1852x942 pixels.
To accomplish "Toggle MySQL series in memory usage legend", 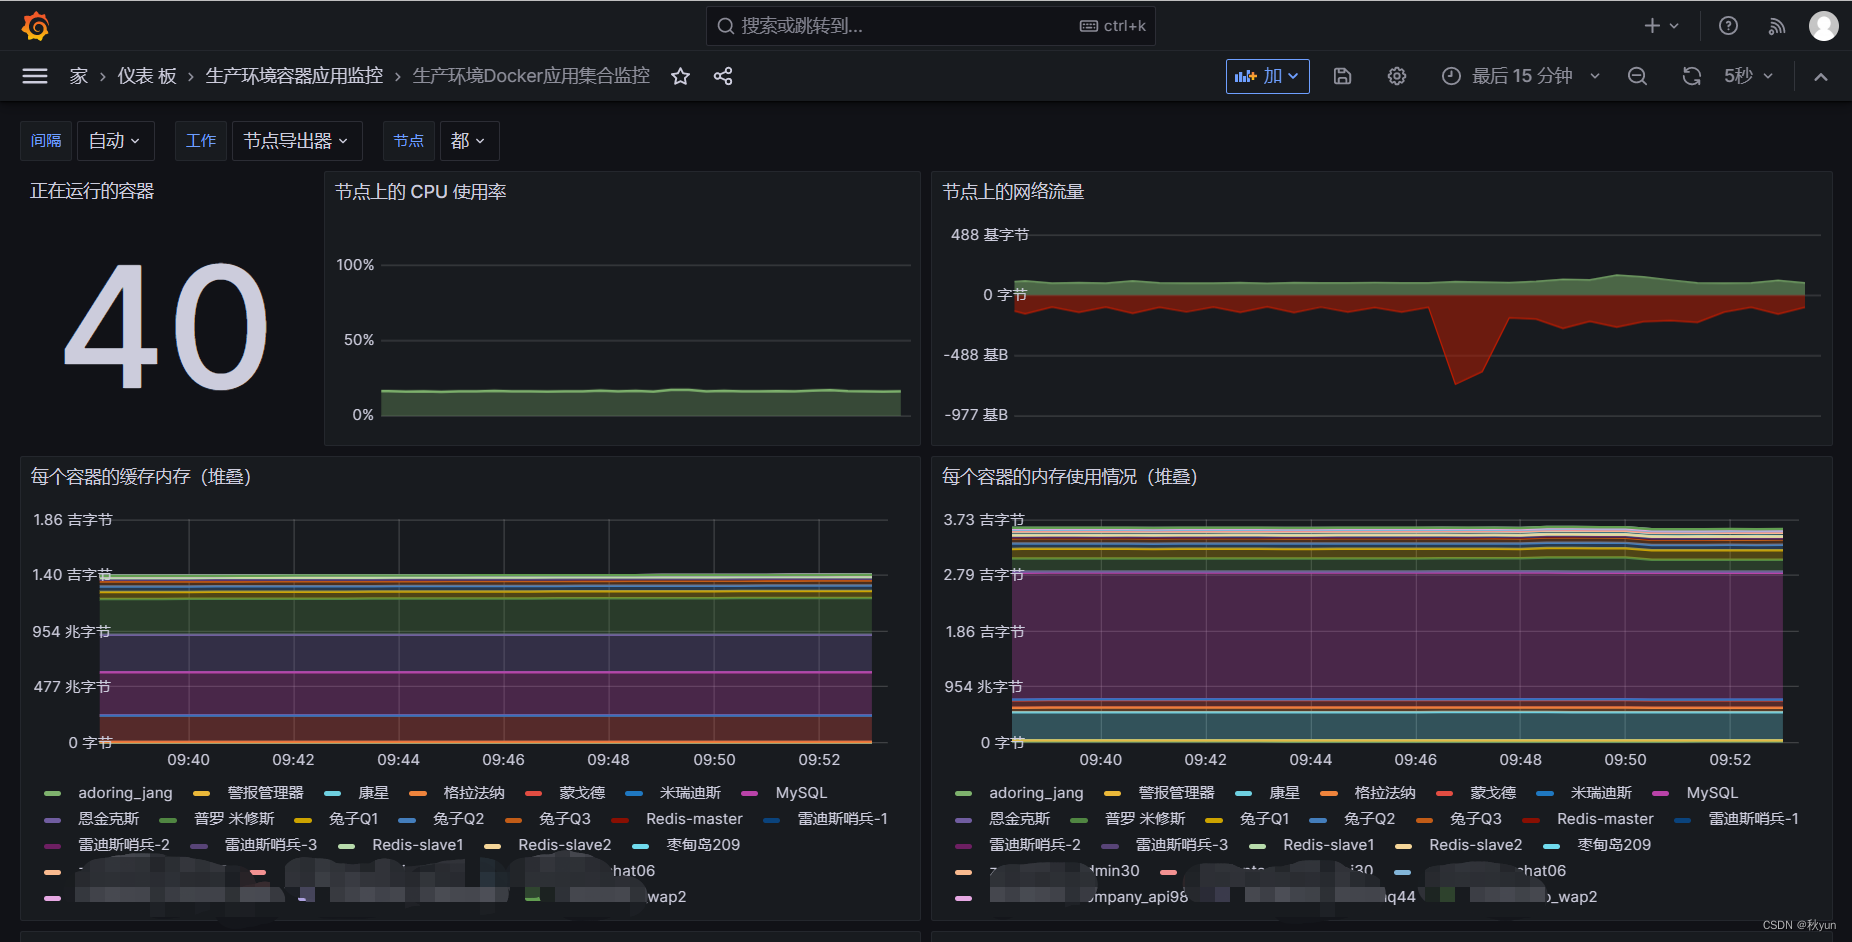I will [x=1712, y=793].
